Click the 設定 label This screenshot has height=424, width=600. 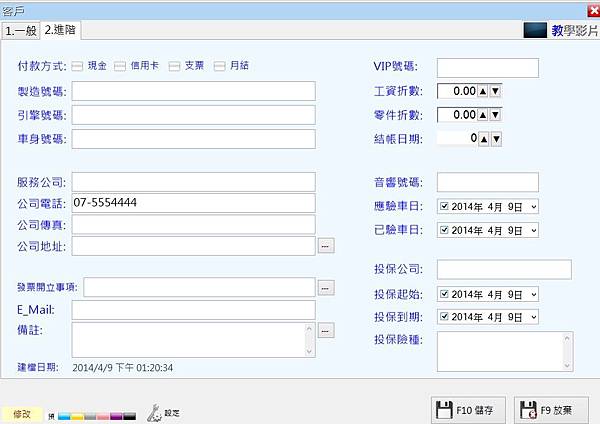tap(172, 413)
